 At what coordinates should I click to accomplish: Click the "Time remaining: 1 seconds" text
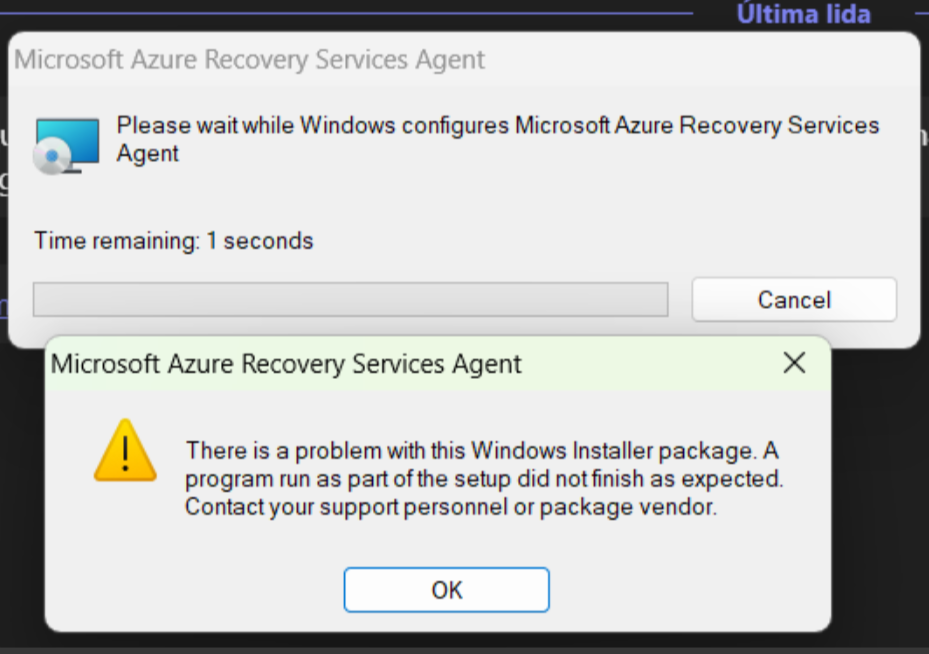coord(174,241)
